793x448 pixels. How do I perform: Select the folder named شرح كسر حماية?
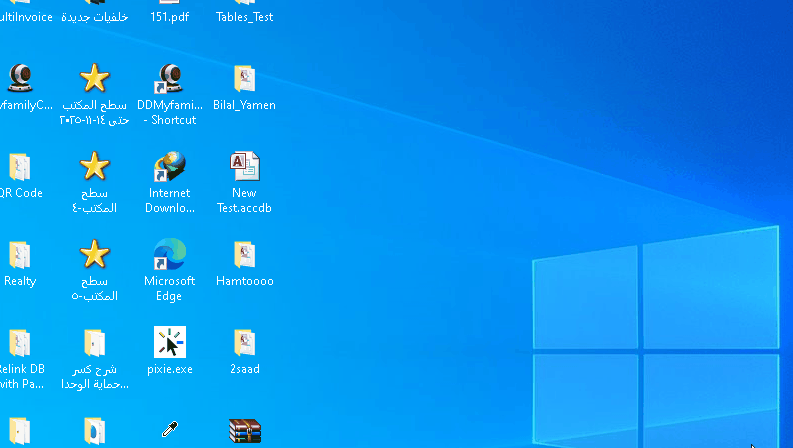94,343
